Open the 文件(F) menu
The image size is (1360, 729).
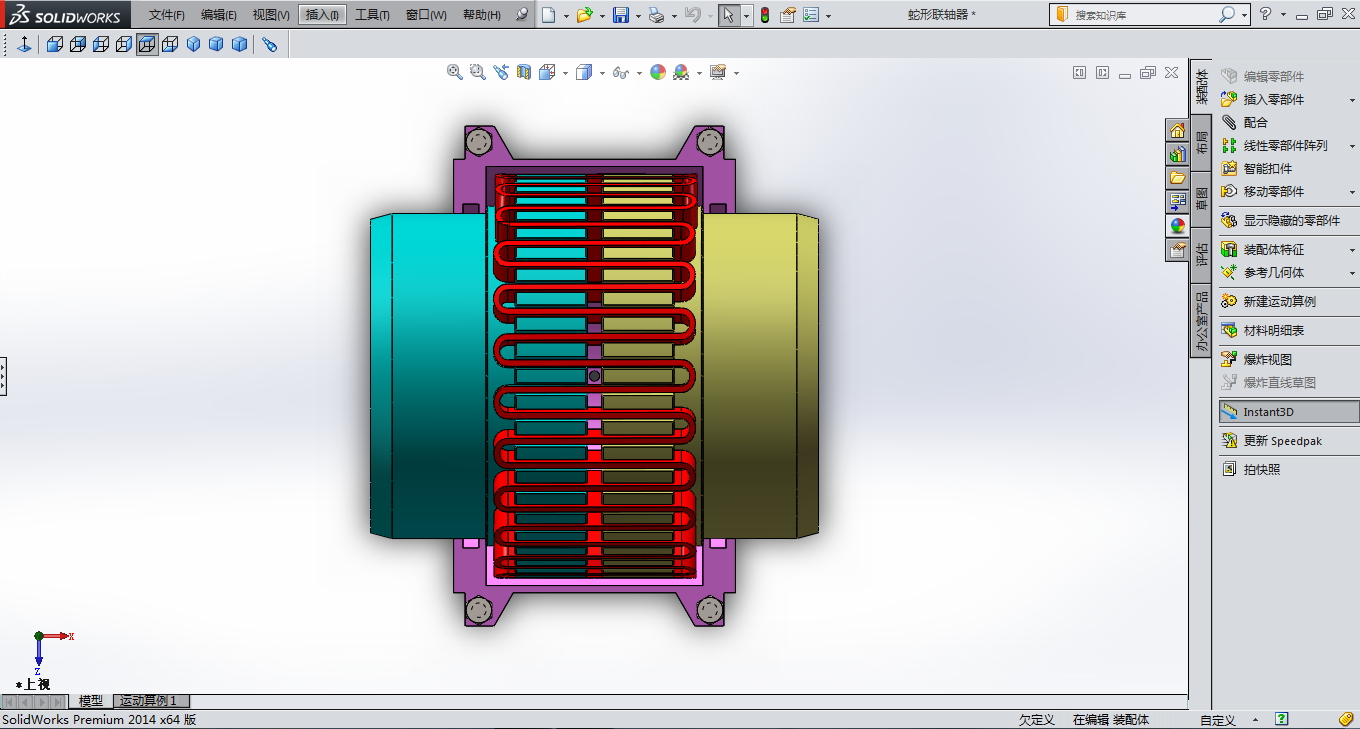point(167,15)
